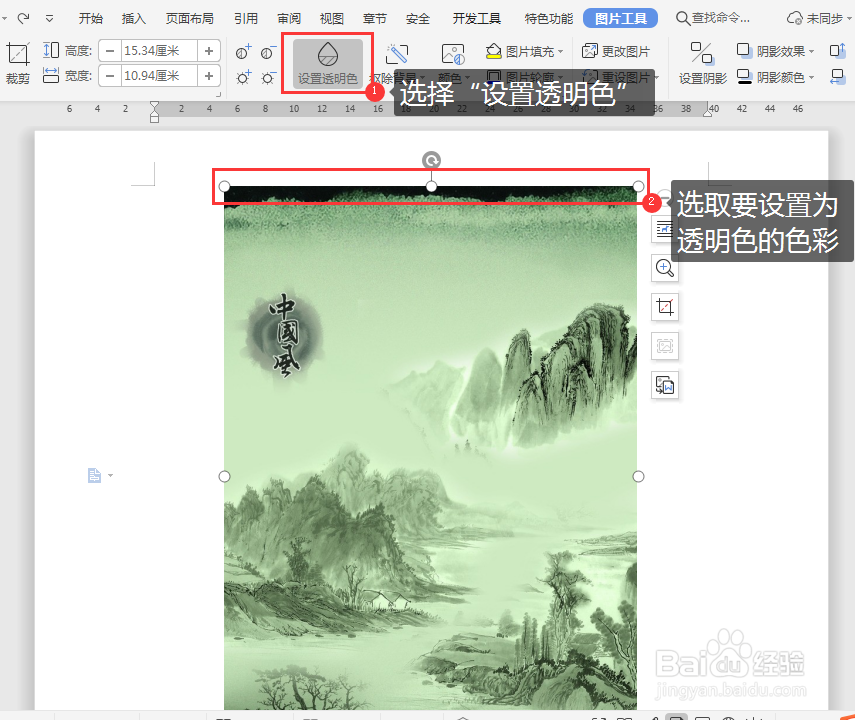Select the 图片工具 picture tools tab

[x=621, y=19]
